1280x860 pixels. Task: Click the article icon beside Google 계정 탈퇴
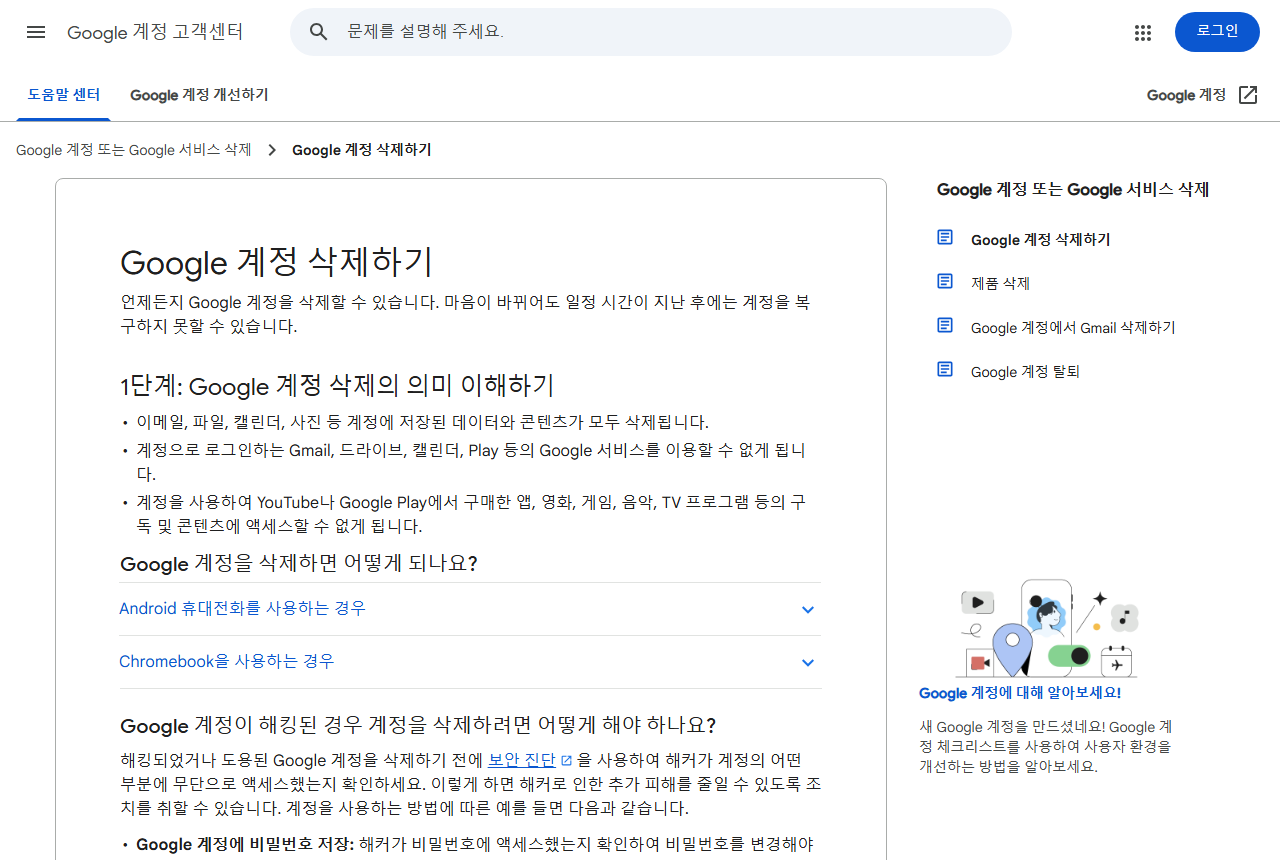click(x=945, y=370)
